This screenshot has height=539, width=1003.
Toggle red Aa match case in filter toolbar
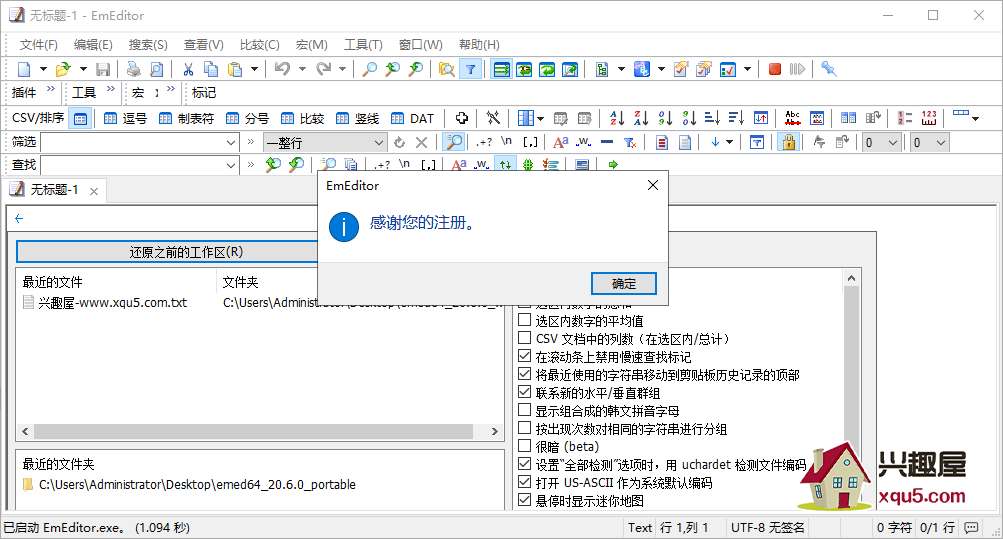(x=560, y=142)
